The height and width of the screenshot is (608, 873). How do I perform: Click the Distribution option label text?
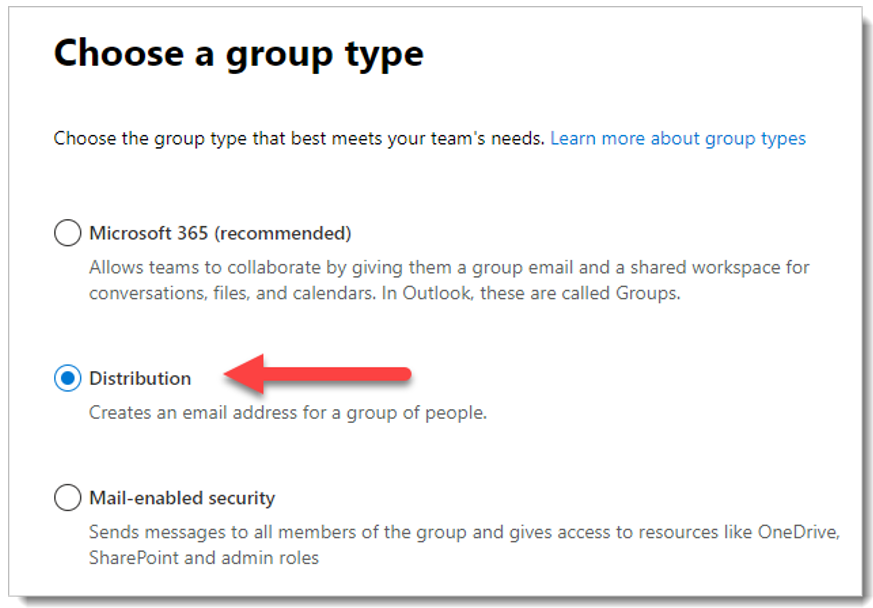click(140, 378)
